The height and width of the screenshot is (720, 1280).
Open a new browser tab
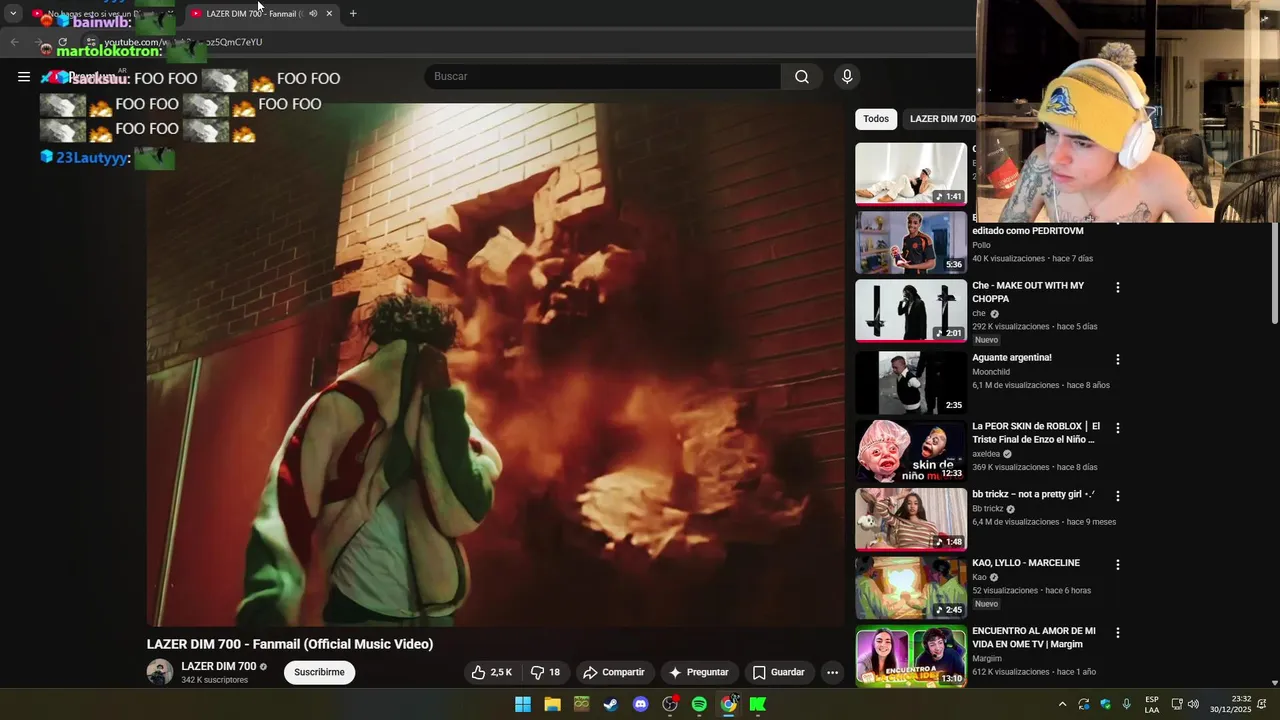point(353,13)
